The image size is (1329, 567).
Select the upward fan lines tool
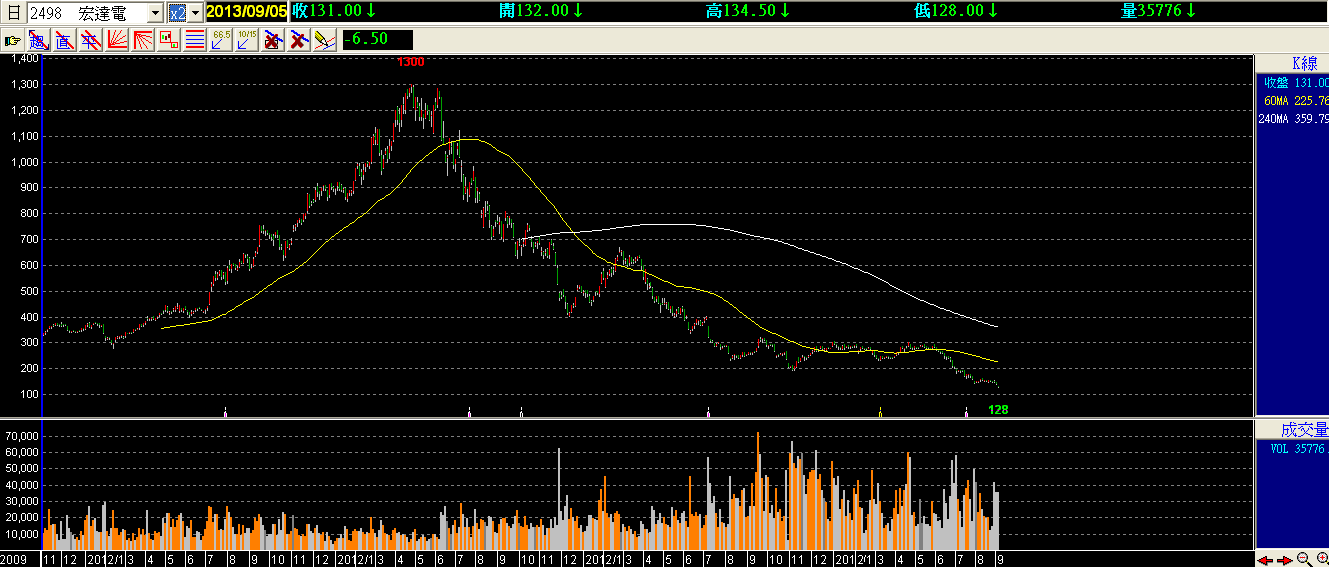pyautogui.click(x=117, y=40)
